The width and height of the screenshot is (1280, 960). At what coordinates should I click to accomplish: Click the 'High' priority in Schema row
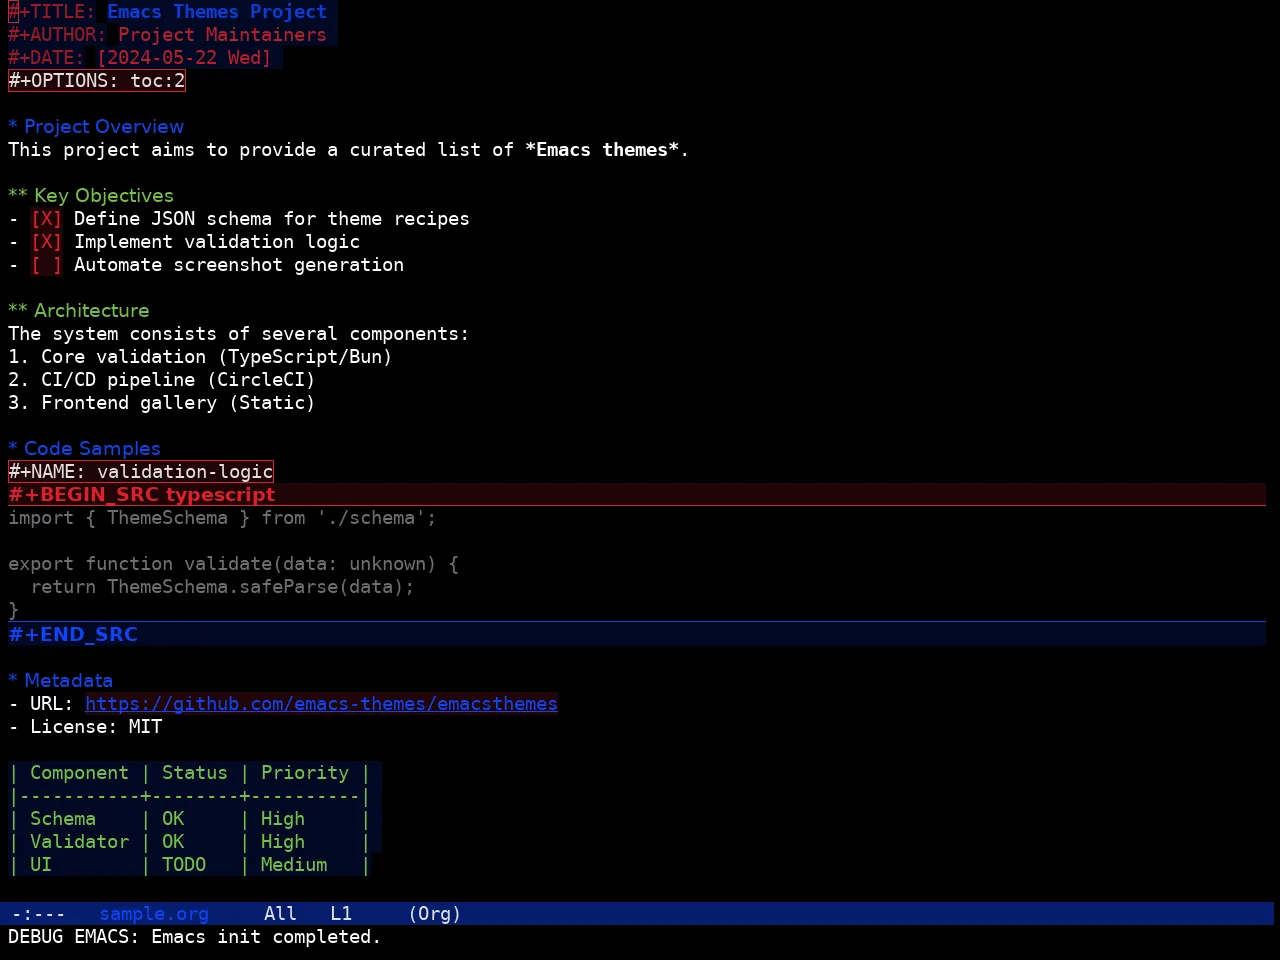click(x=283, y=819)
